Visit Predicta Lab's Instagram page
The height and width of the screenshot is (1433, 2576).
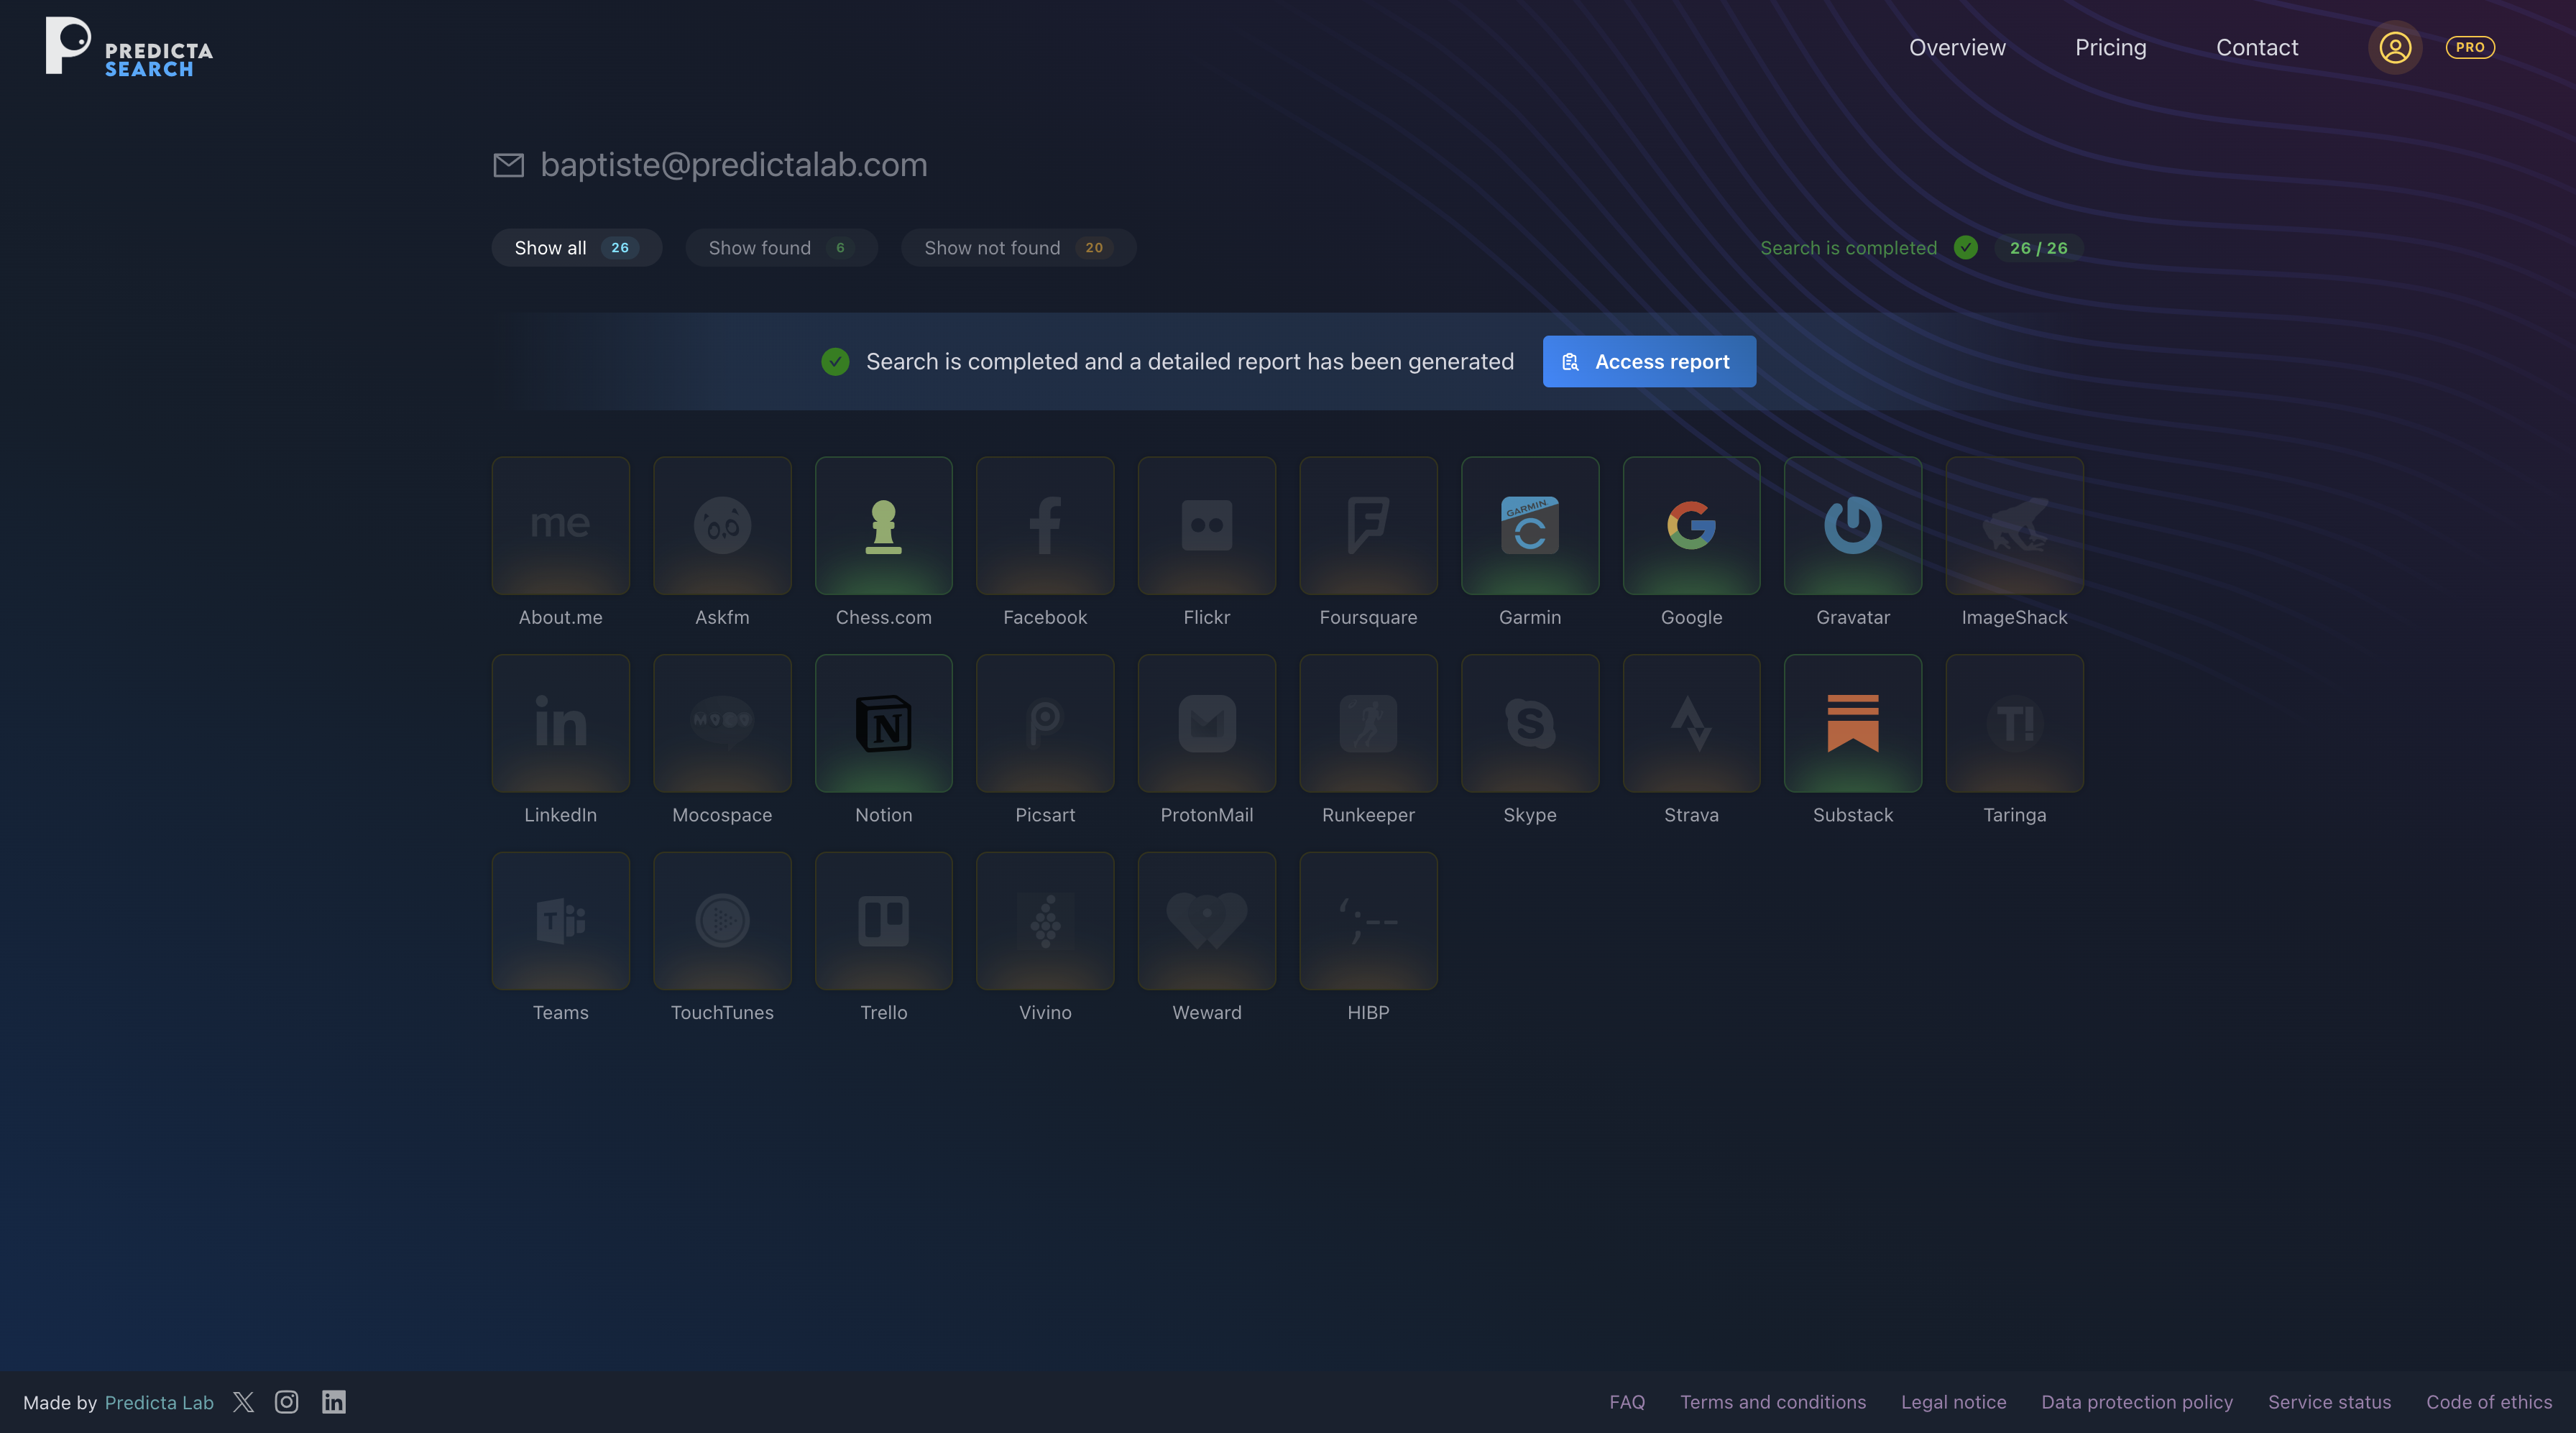(x=287, y=1402)
